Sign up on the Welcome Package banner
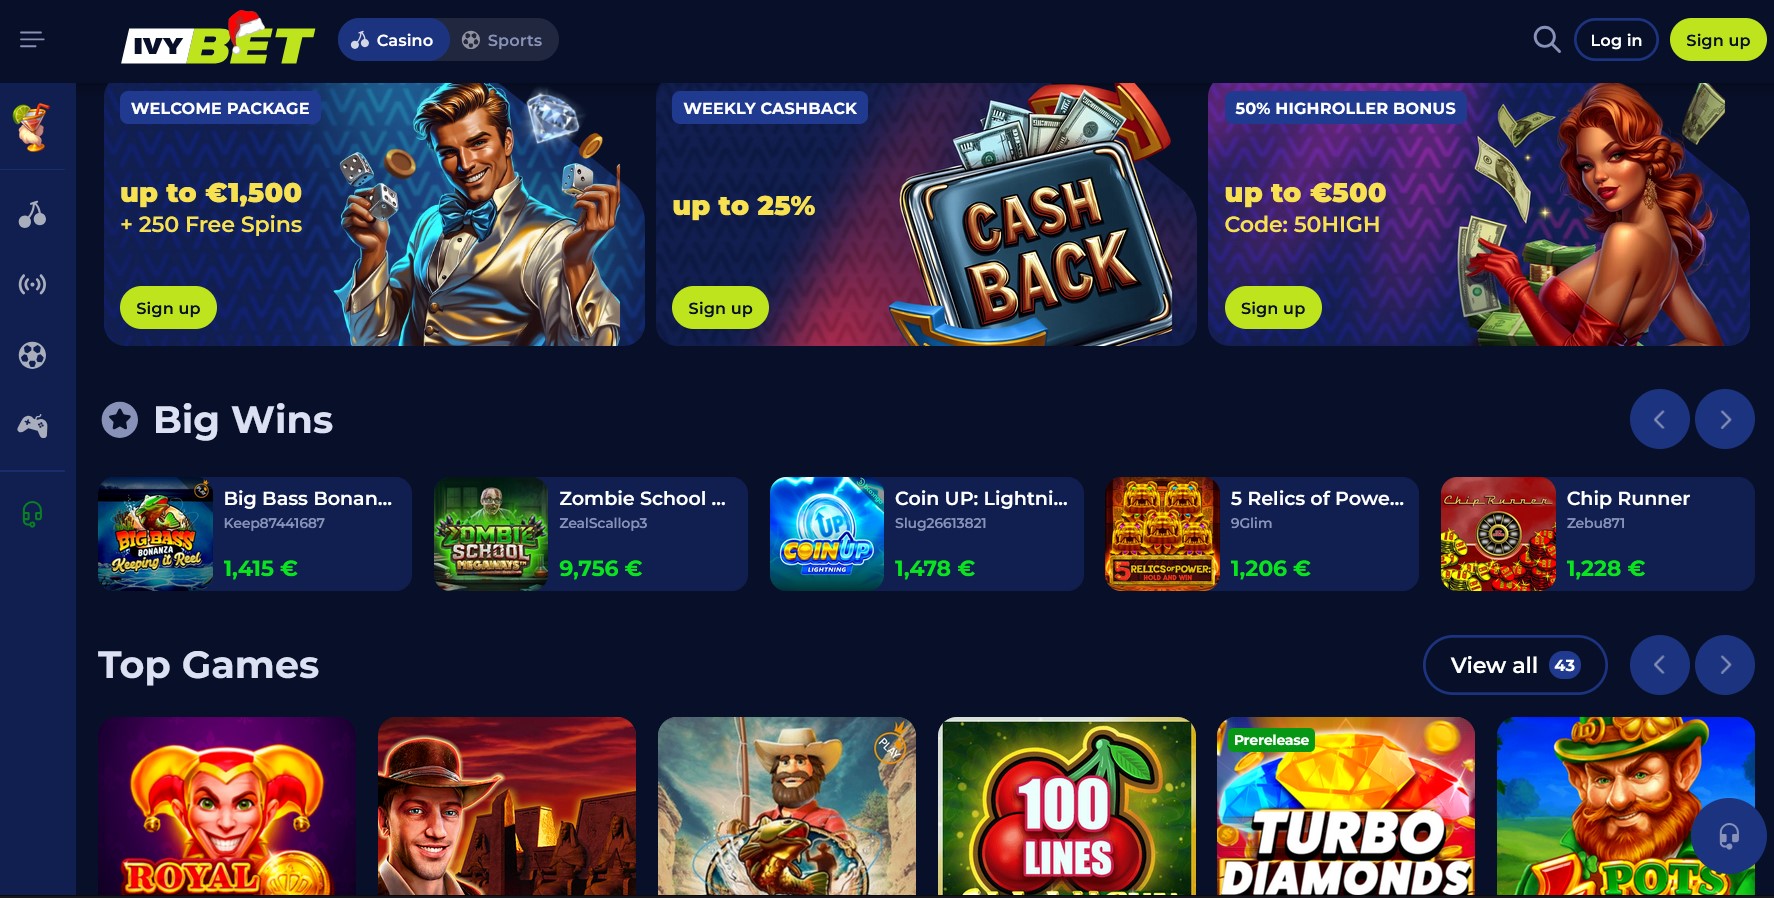Screen dimensions: 1774x898 pos(168,308)
